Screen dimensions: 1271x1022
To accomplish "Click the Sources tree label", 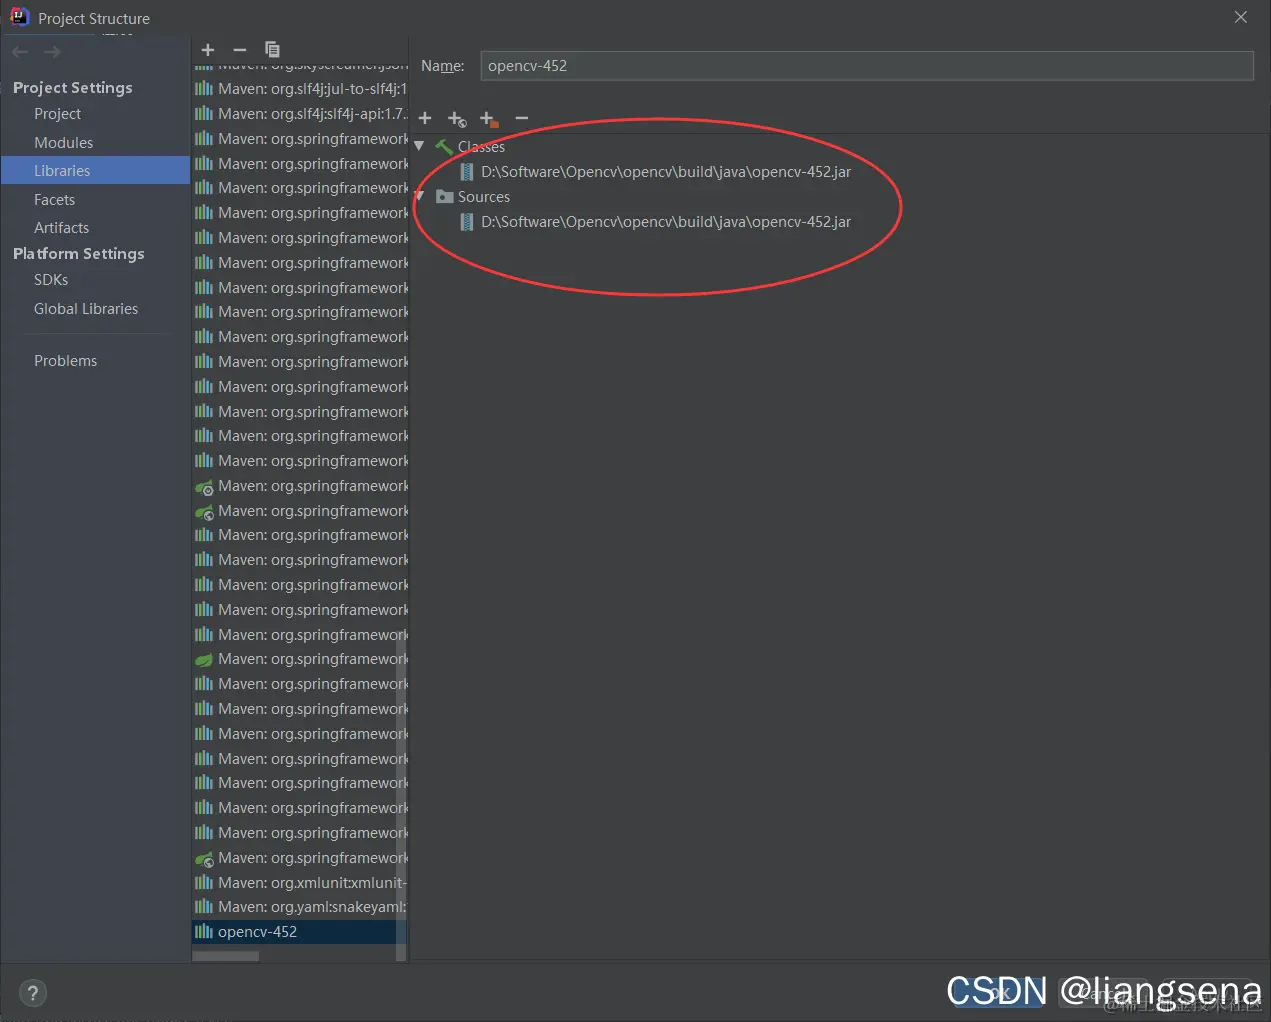I will [x=484, y=197].
